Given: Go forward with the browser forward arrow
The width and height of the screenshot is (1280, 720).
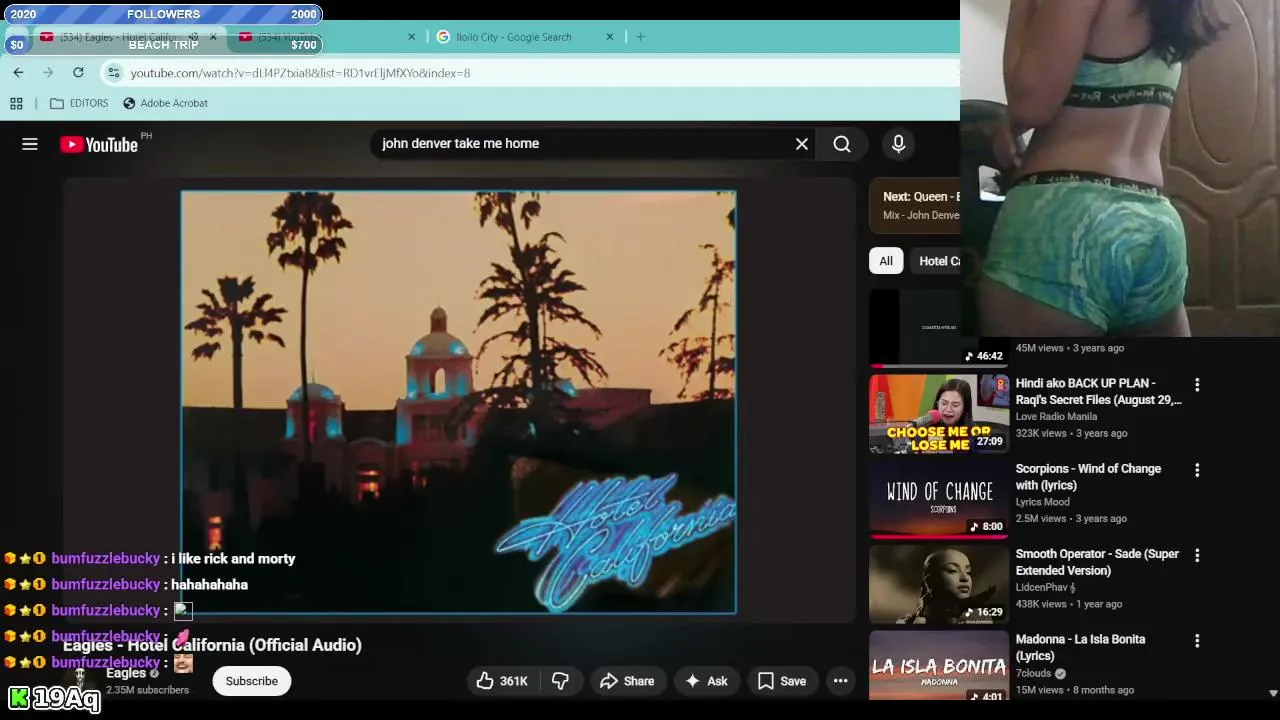Looking at the screenshot, I should [48, 72].
